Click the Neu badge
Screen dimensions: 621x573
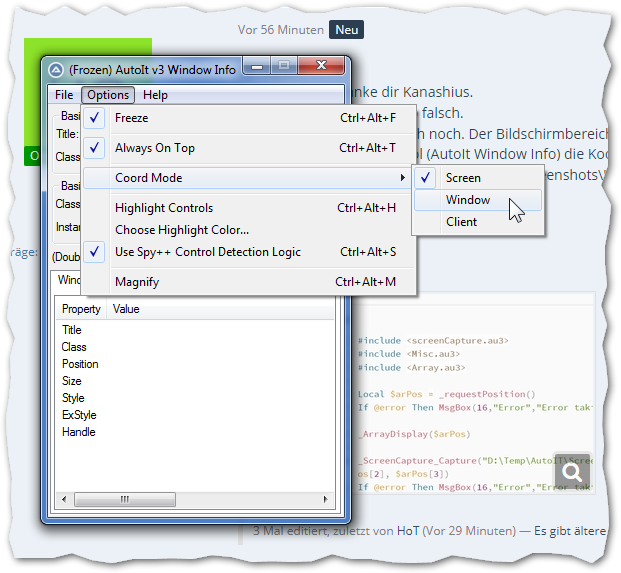pos(347,30)
